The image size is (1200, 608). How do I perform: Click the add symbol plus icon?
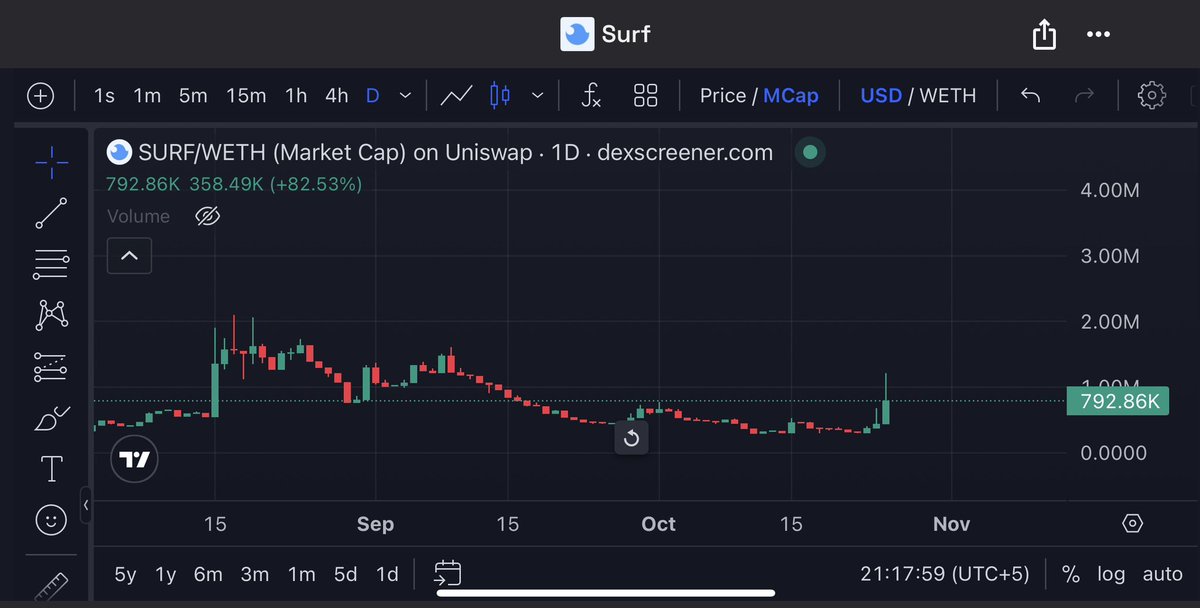click(x=40, y=96)
